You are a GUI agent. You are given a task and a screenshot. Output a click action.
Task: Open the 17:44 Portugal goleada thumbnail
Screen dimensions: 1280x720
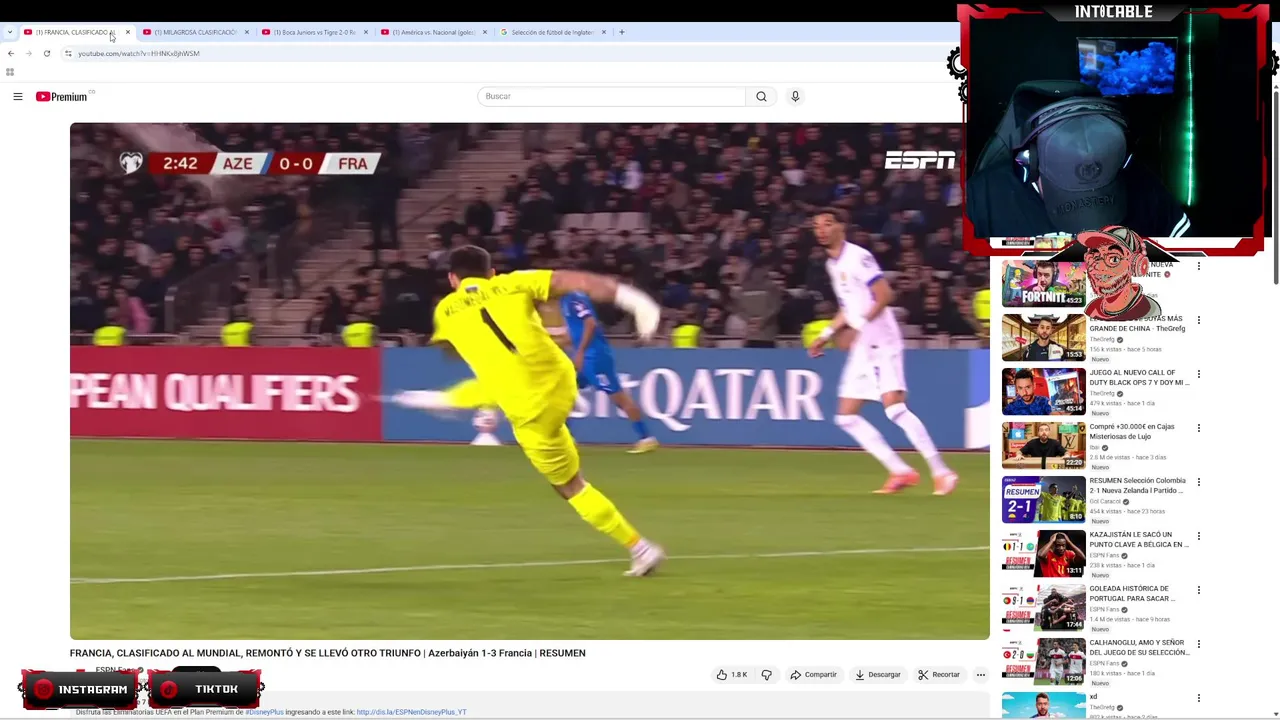(1043, 607)
